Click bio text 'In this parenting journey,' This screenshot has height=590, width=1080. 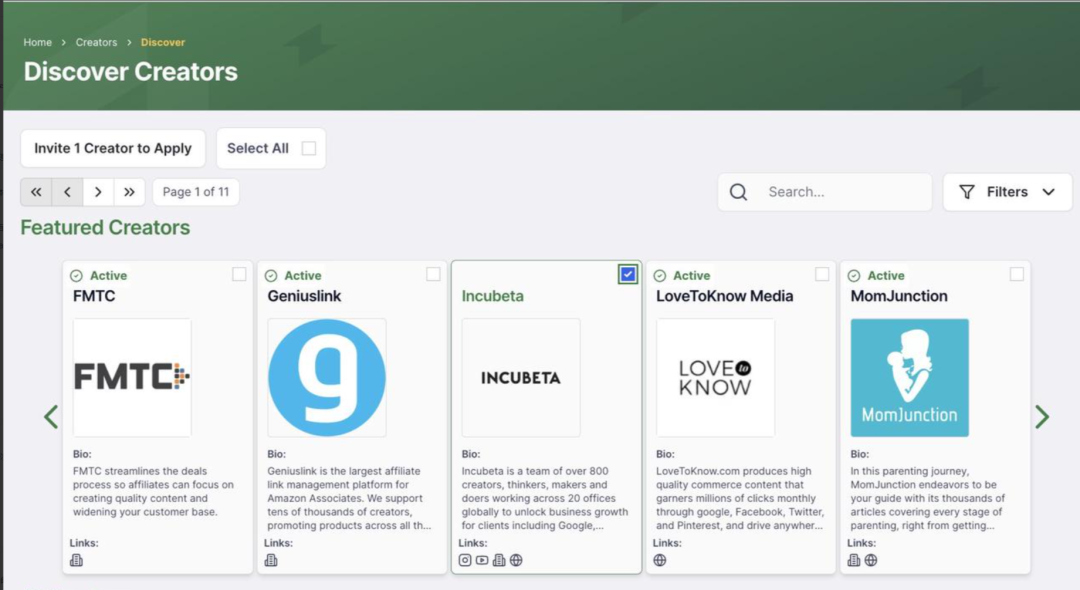909,471
